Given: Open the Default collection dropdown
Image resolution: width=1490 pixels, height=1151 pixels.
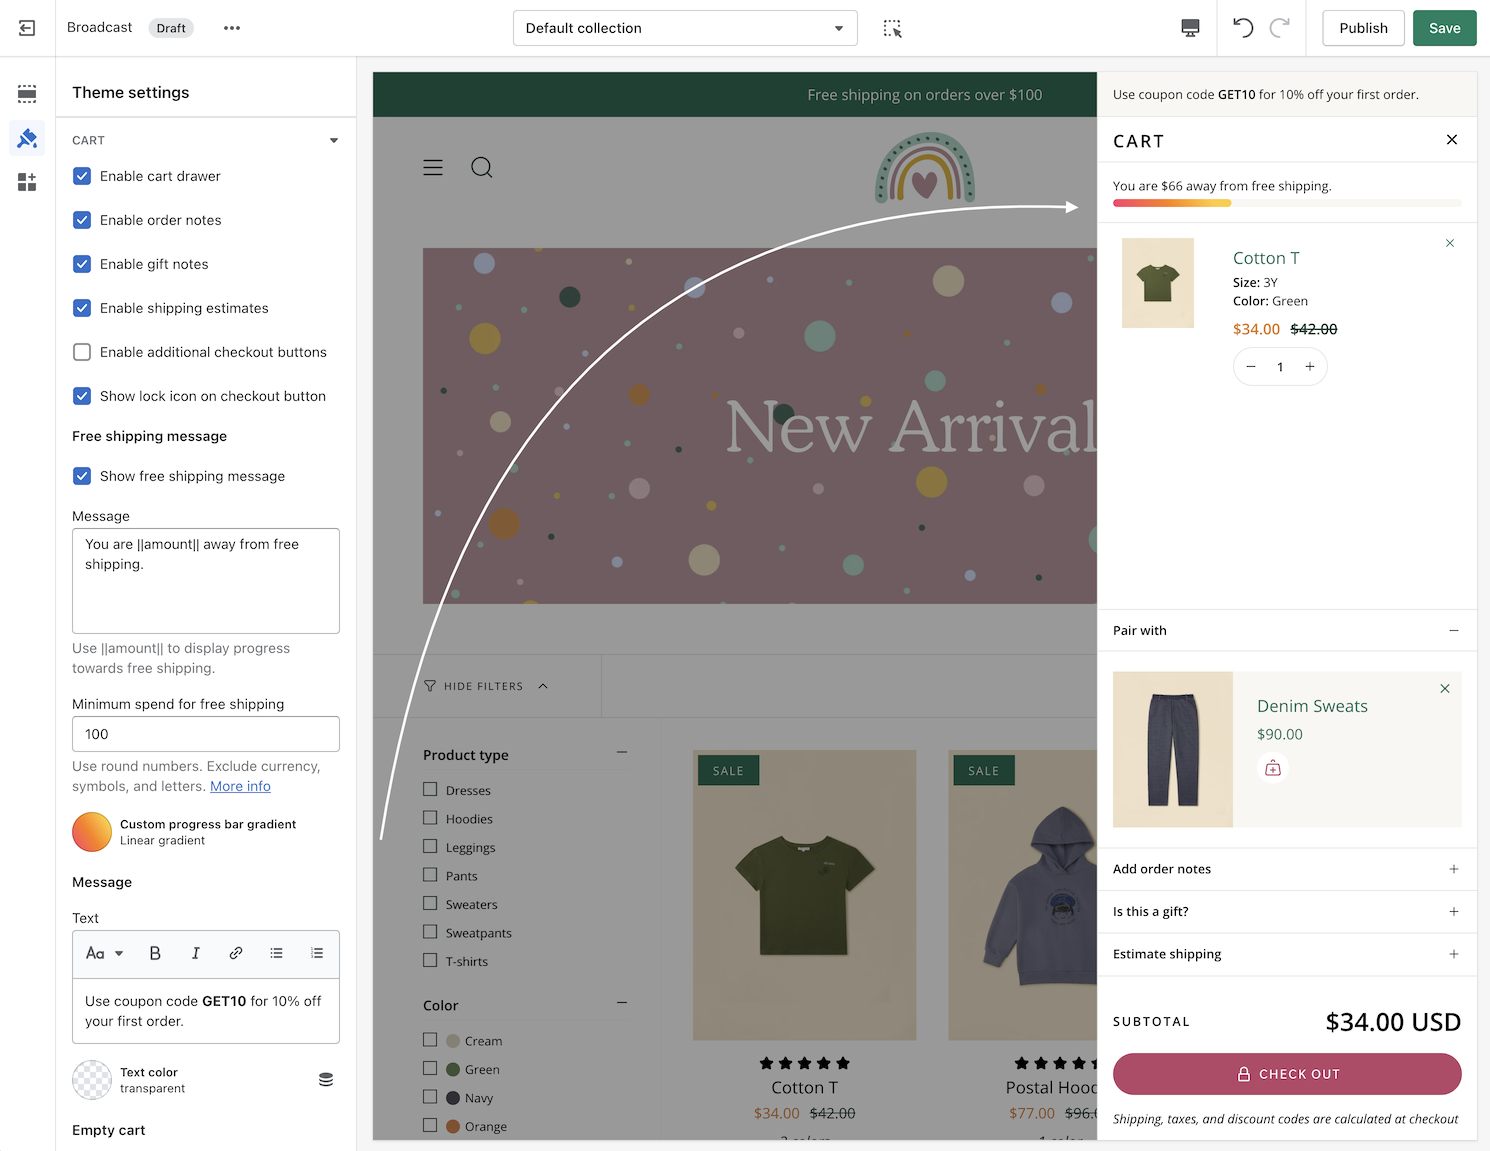Looking at the screenshot, I should (685, 28).
